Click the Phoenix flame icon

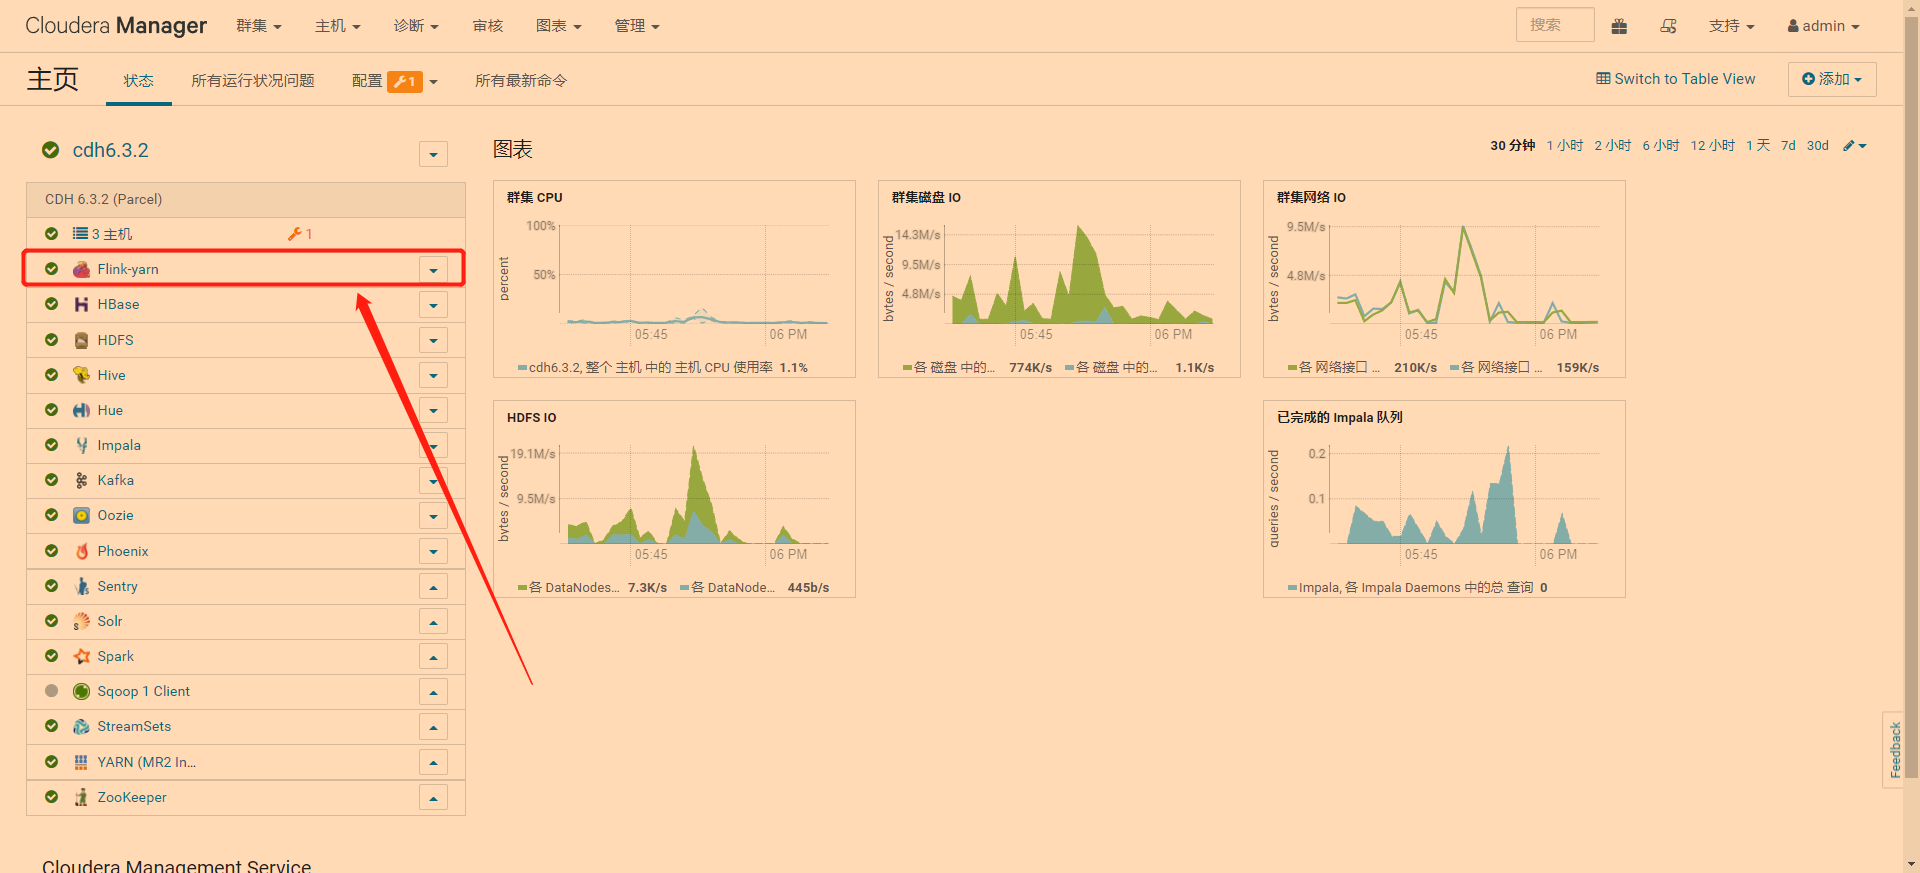pos(82,551)
